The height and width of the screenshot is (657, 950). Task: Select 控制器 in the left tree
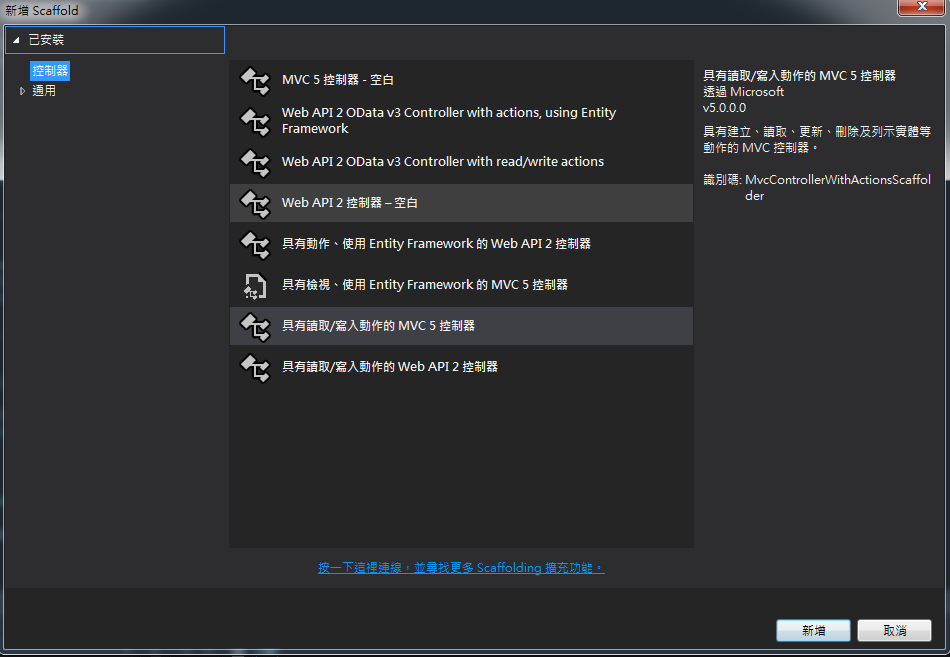[50, 71]
